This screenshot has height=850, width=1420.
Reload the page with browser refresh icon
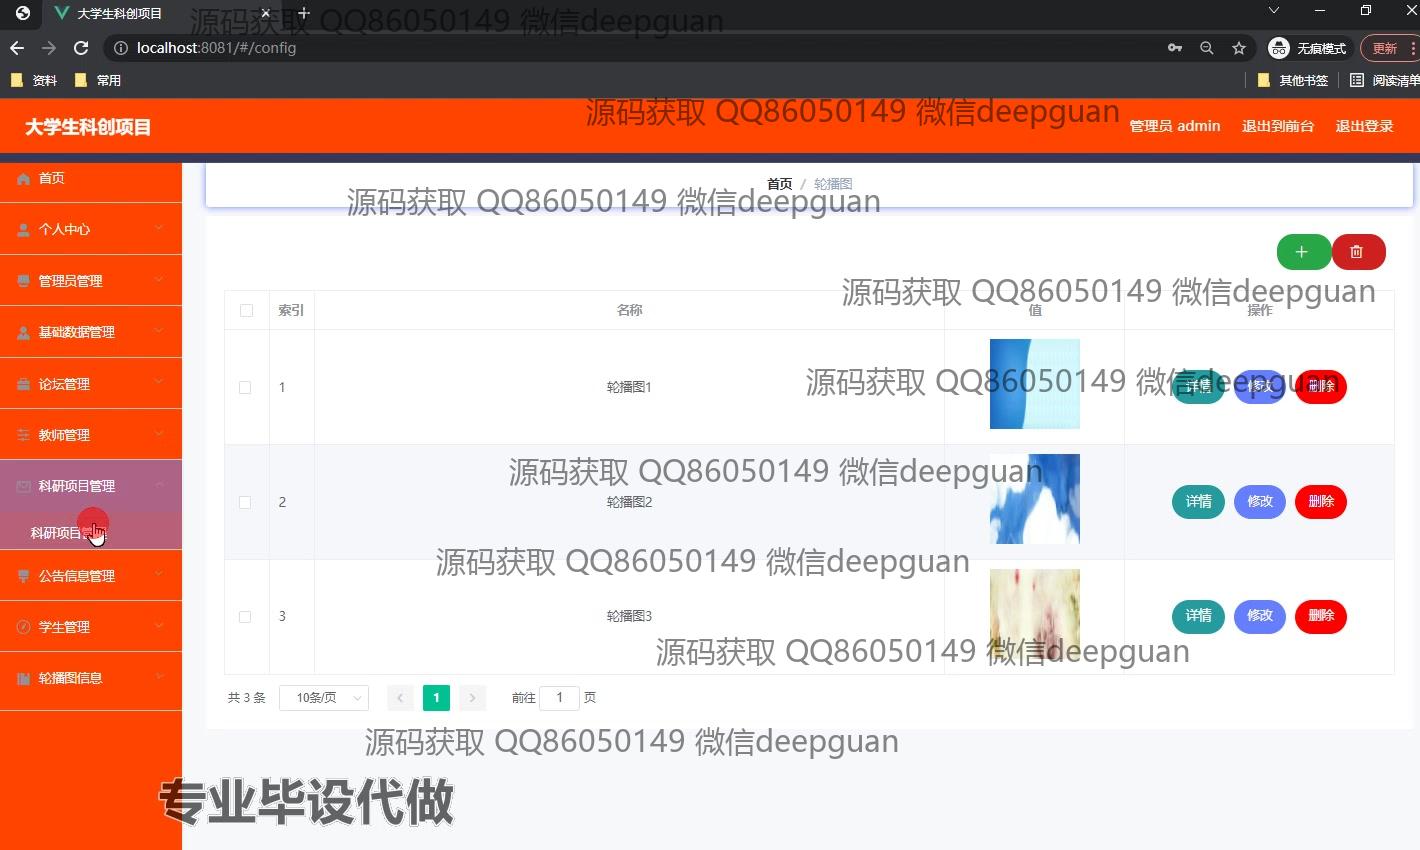81,48
